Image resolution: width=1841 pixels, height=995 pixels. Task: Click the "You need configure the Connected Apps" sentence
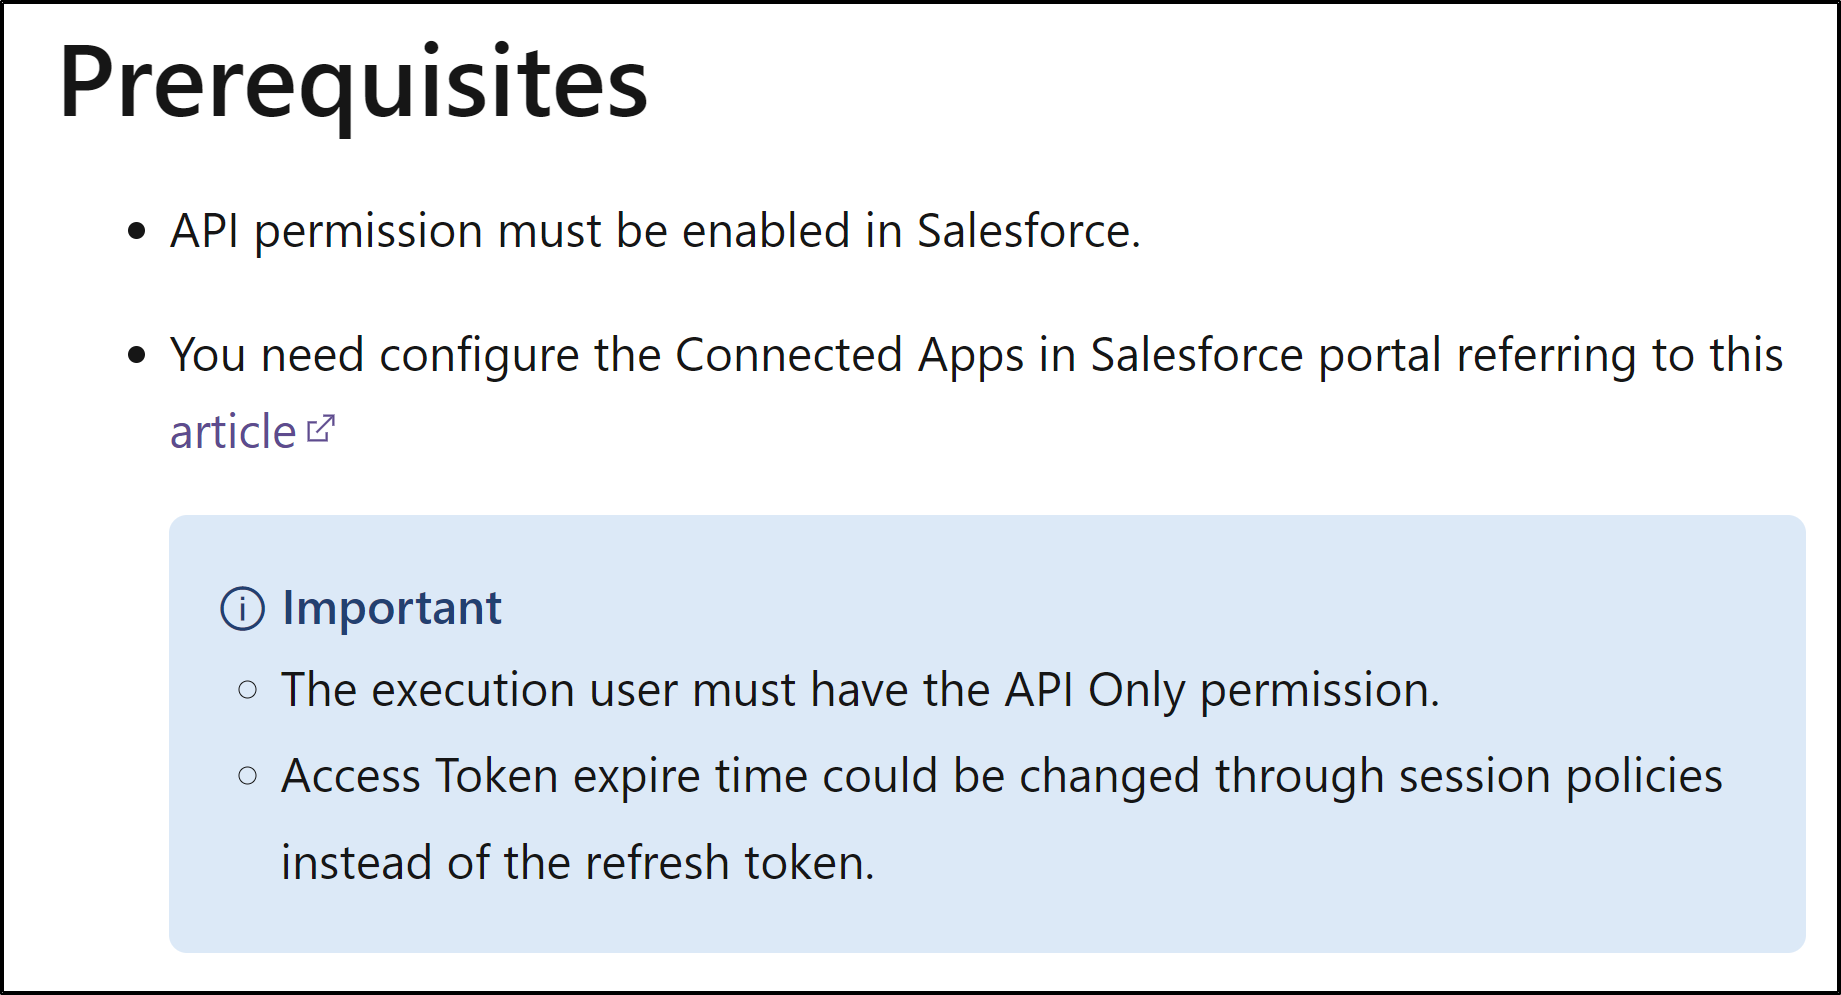pyautogui.click(x=976, y=356)
